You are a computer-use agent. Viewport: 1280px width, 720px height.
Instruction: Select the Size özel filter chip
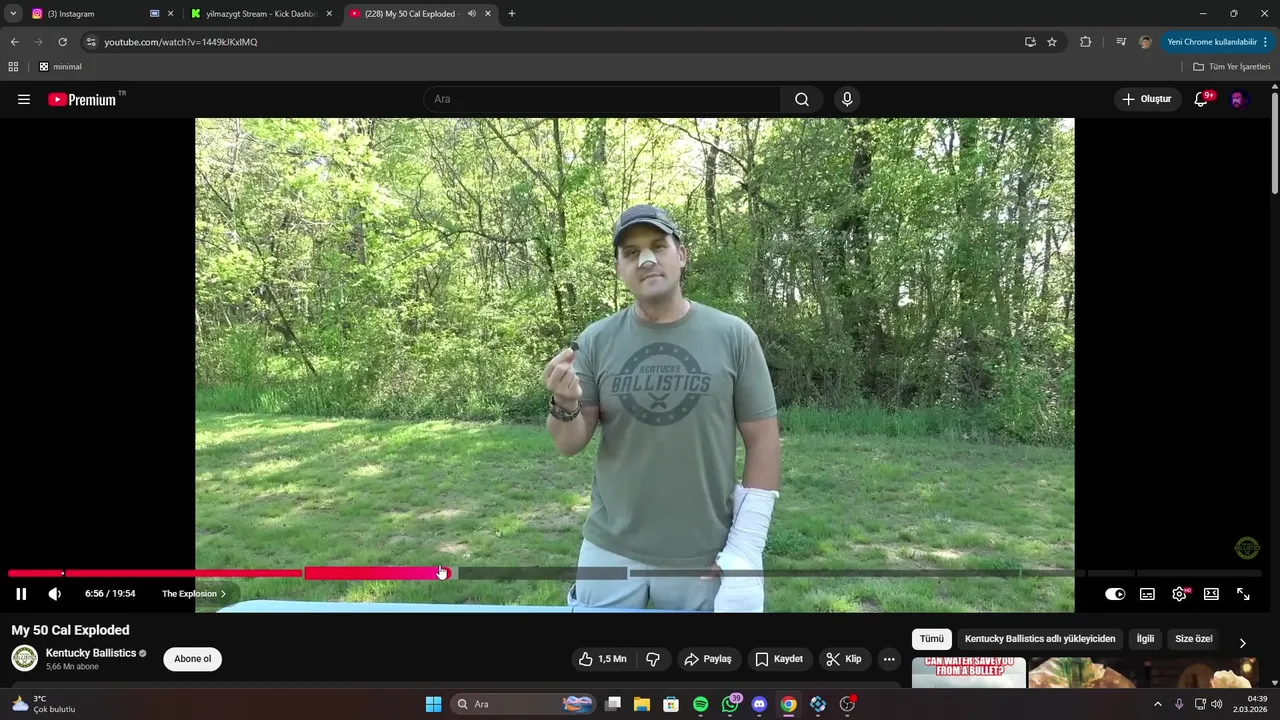(x=1193, y=639)
